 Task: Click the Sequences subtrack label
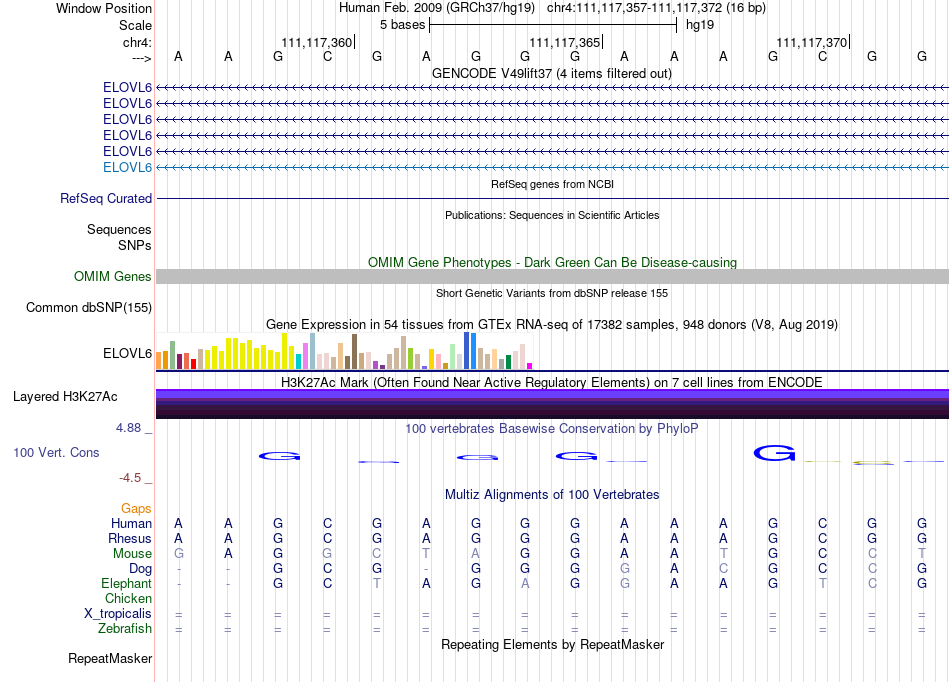click(119, 230)
